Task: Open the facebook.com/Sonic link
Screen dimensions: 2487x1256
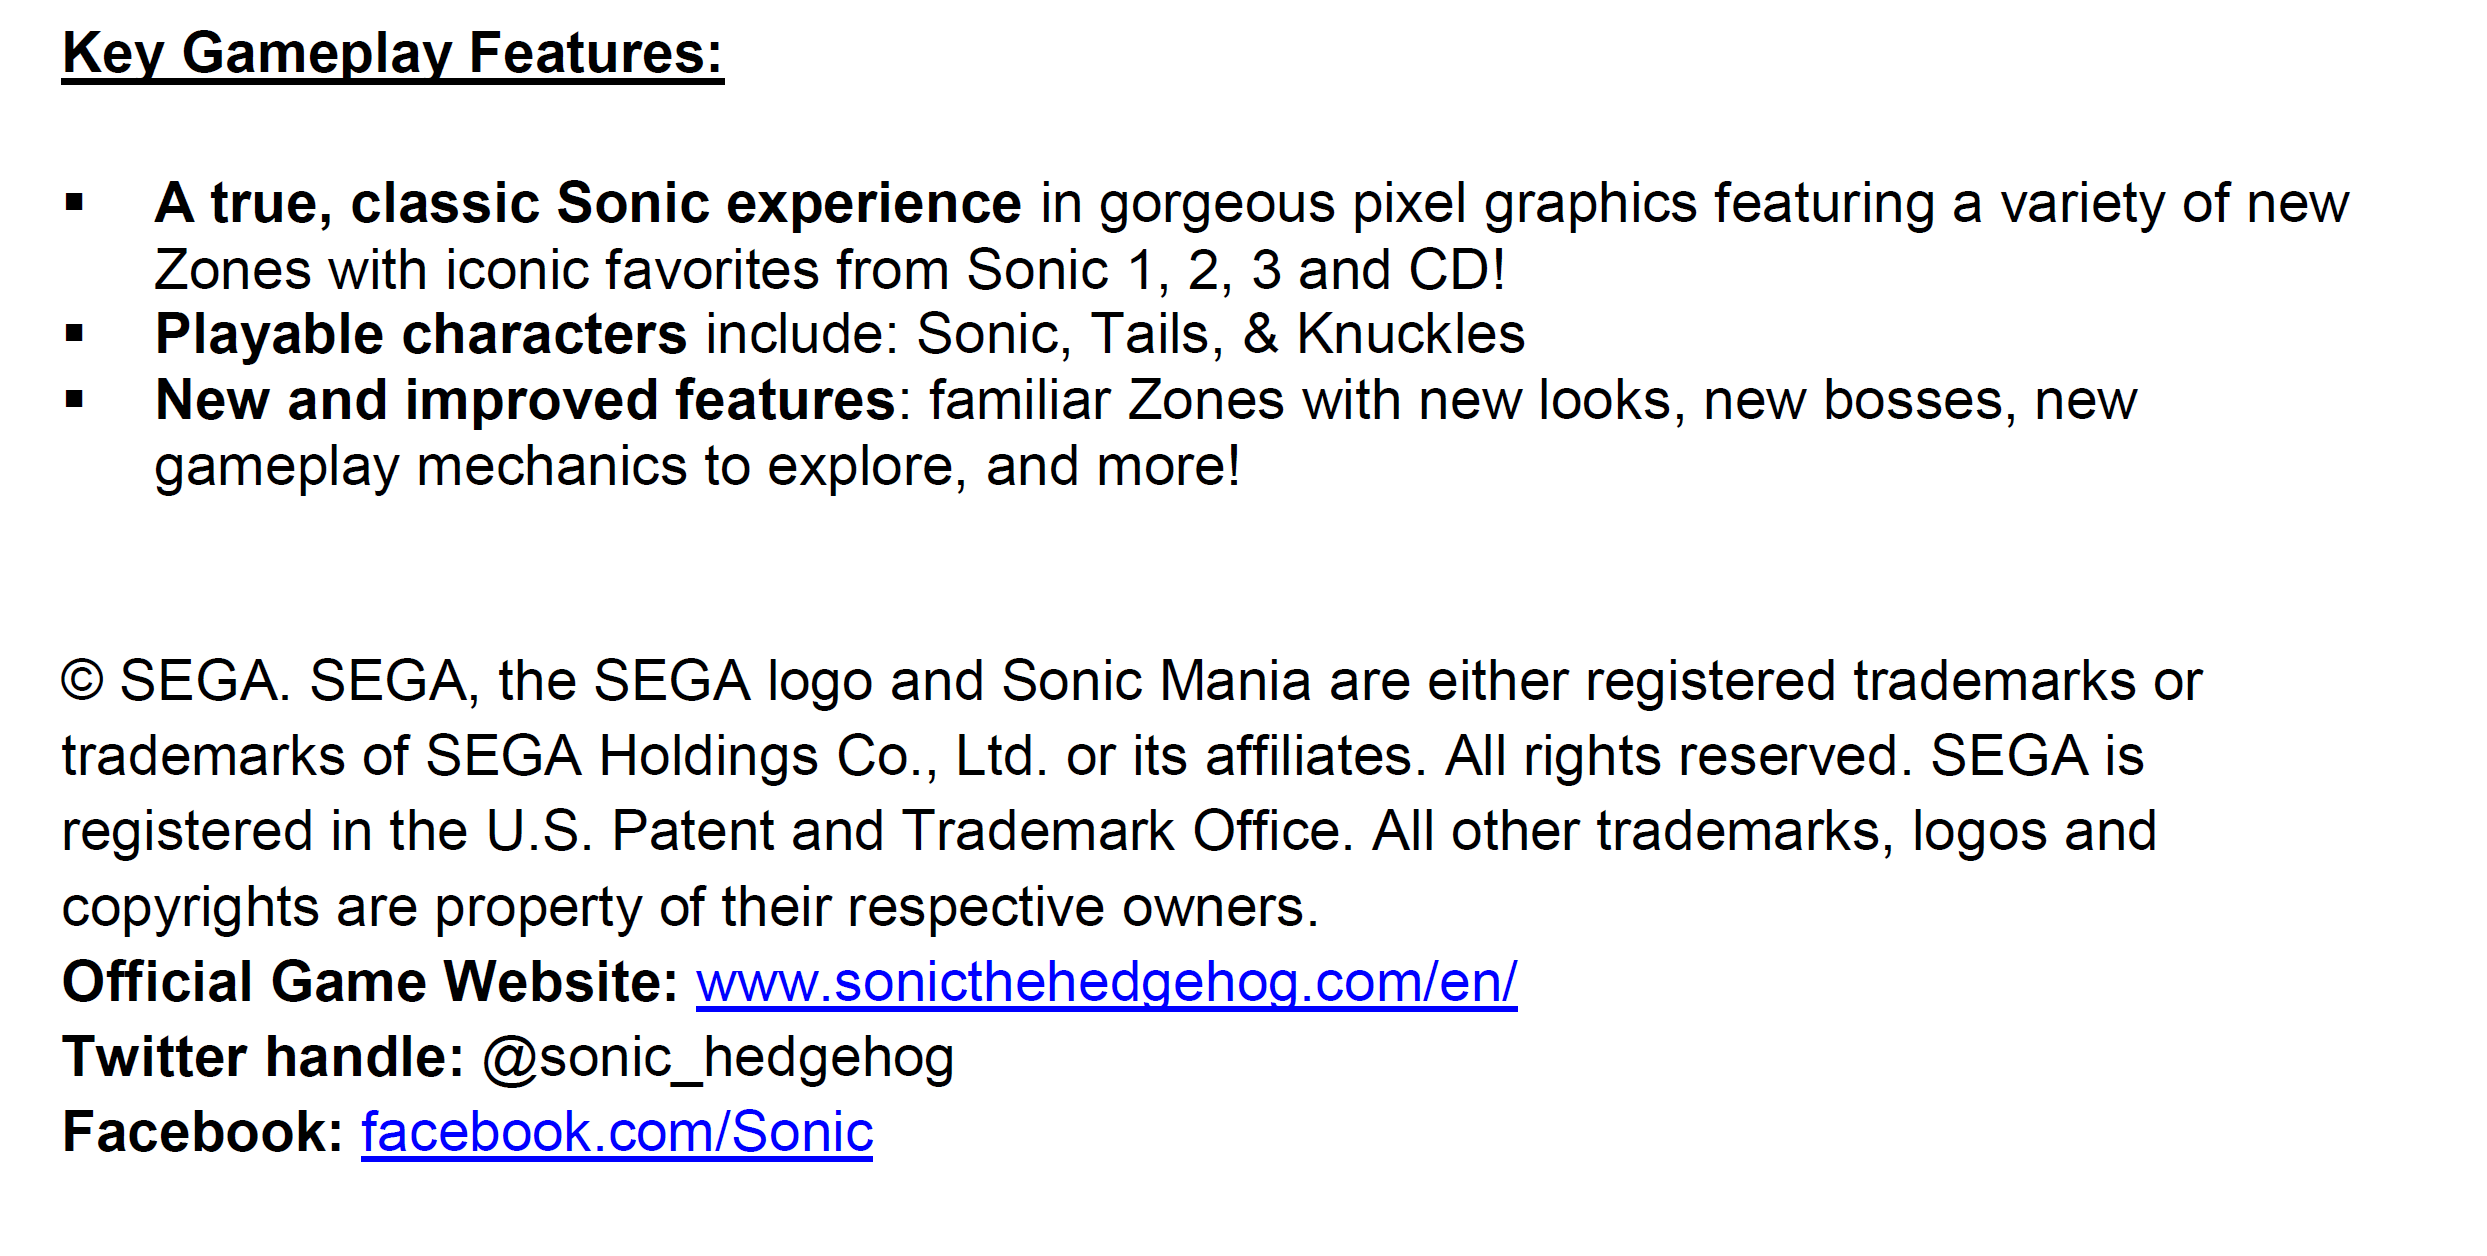Action: pyautogui.click(x=616, y=1132)
